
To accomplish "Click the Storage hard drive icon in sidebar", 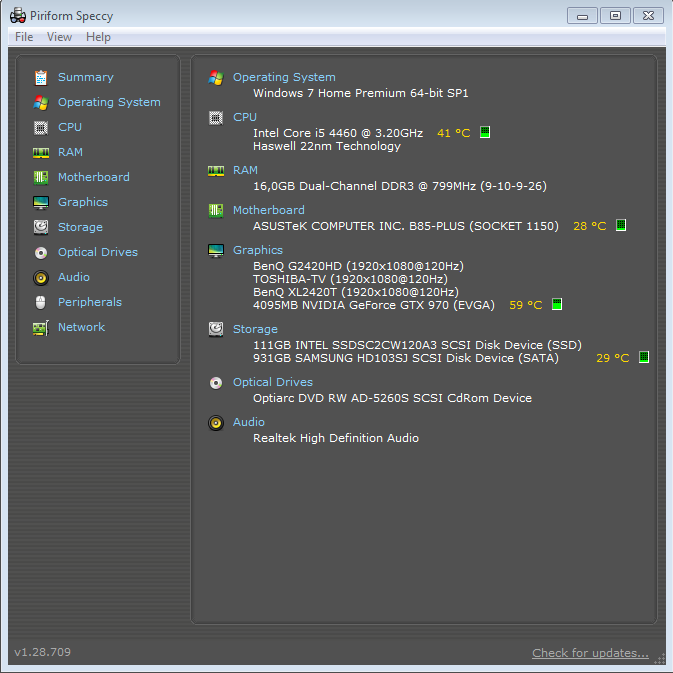I will 41,227.
